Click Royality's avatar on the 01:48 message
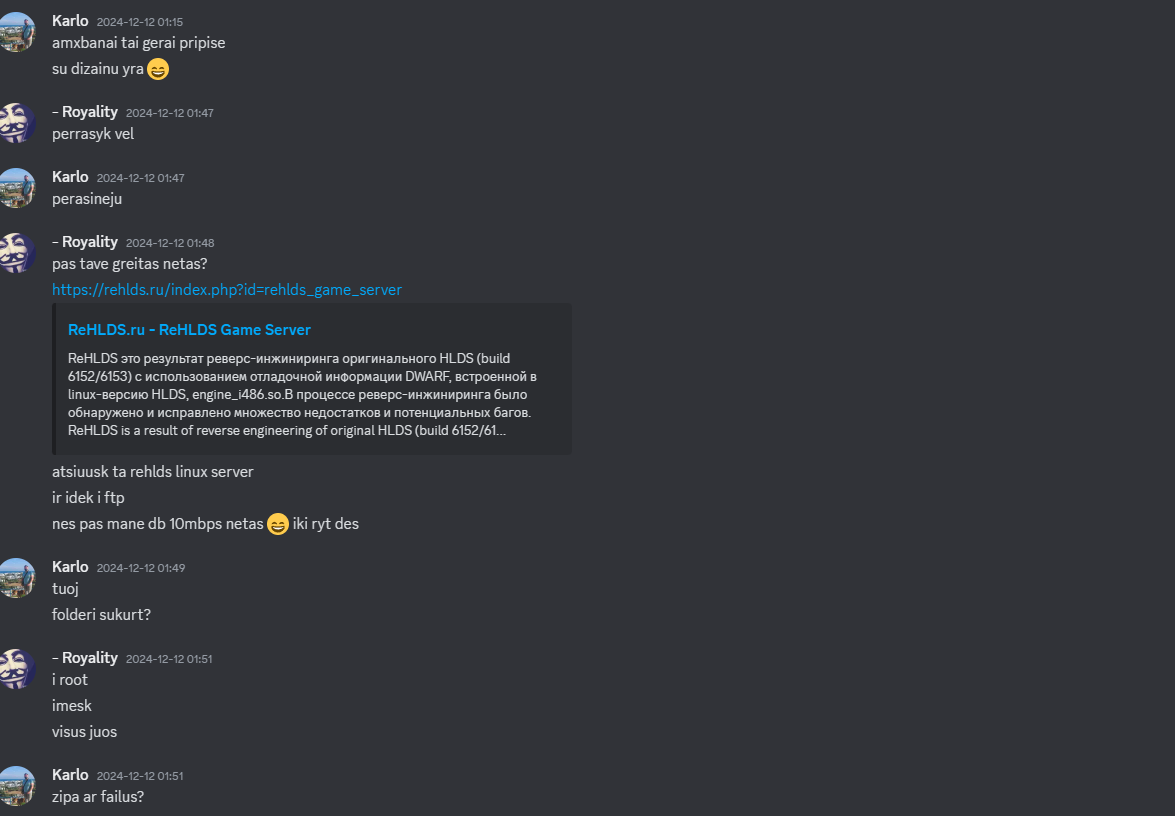1175x816 pixels. point(16,253)
